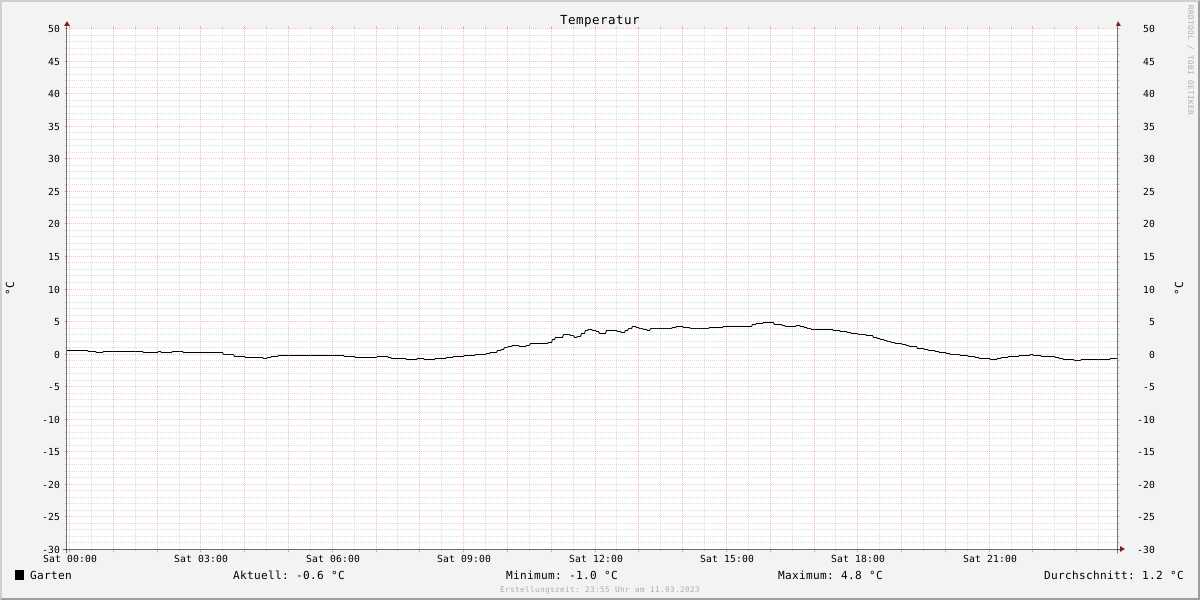1200x600 pixels.
Task: Click the 0 label on the left axis
Action: pos(57,355)
